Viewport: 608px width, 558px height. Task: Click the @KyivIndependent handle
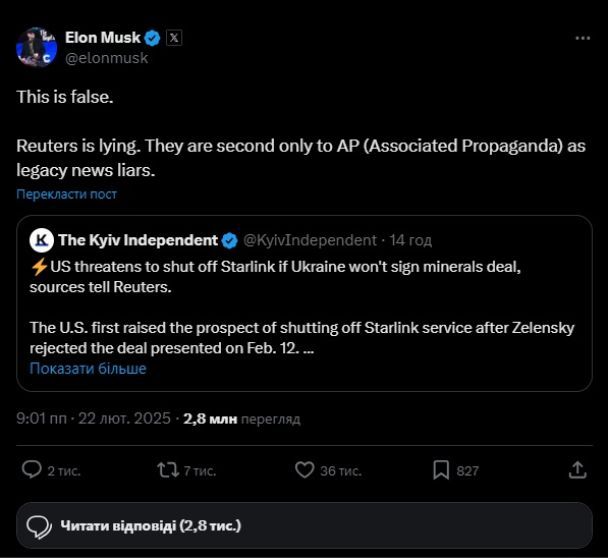(310, 240)
